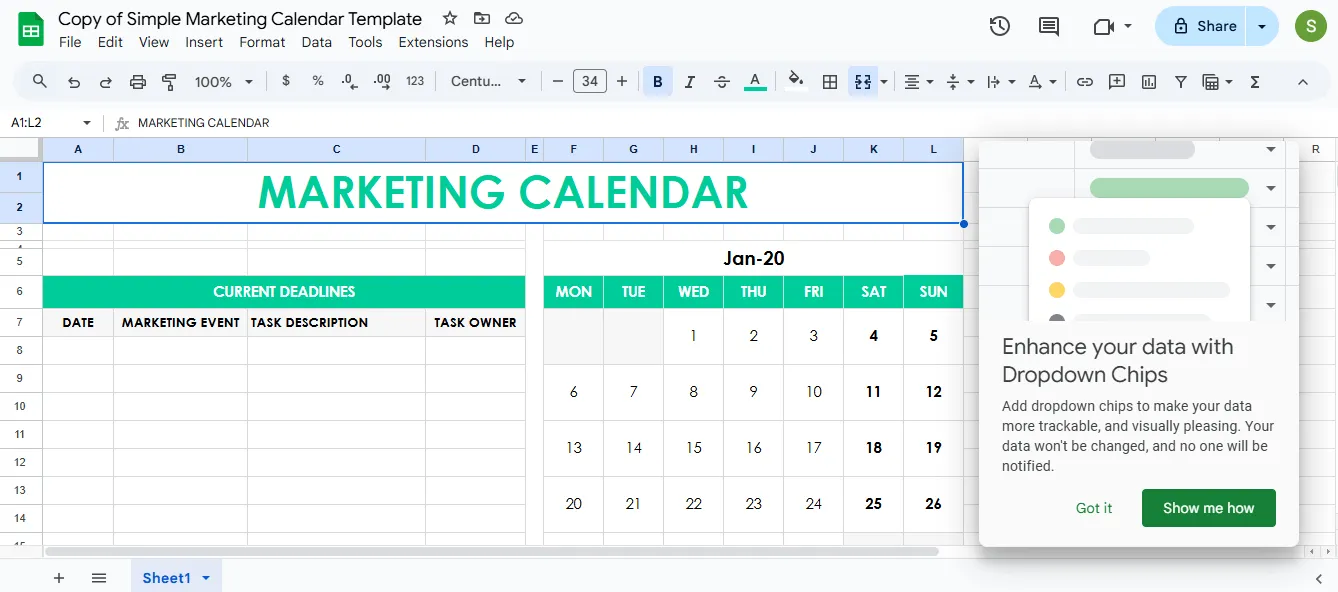Image resolution: width=1338 pixels, height=592 pixels.
Task: Show the side panel chevron
Action: pyautogui.click(x=1318, y=578)
